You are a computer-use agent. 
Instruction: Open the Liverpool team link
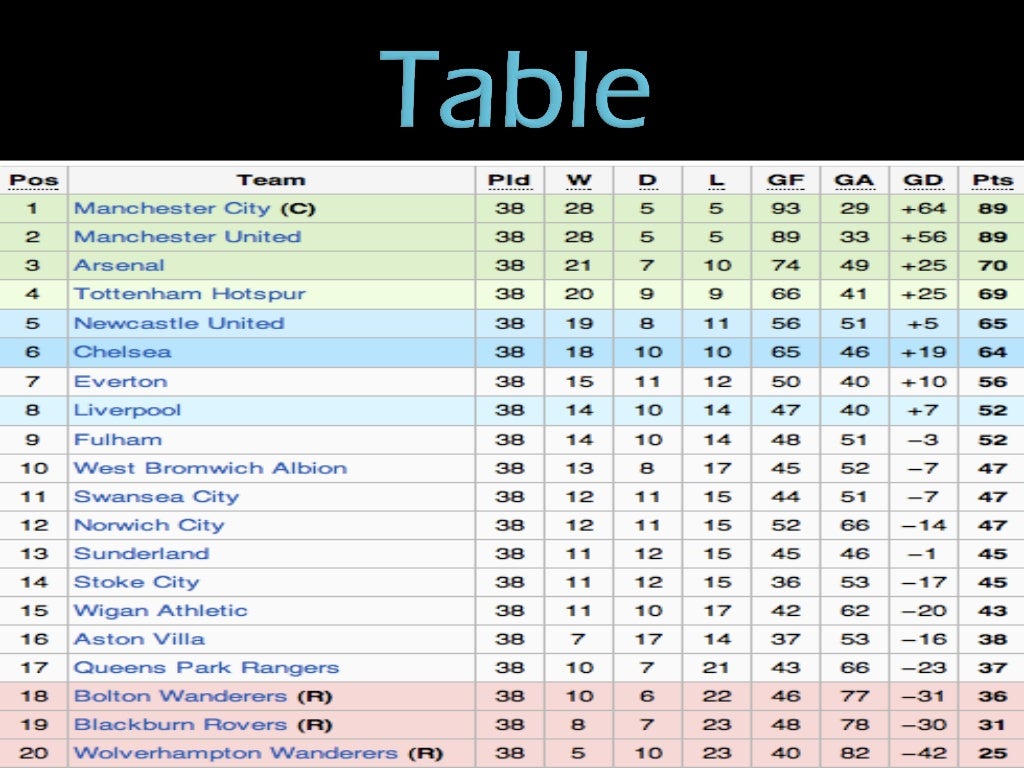pos(127,410)
